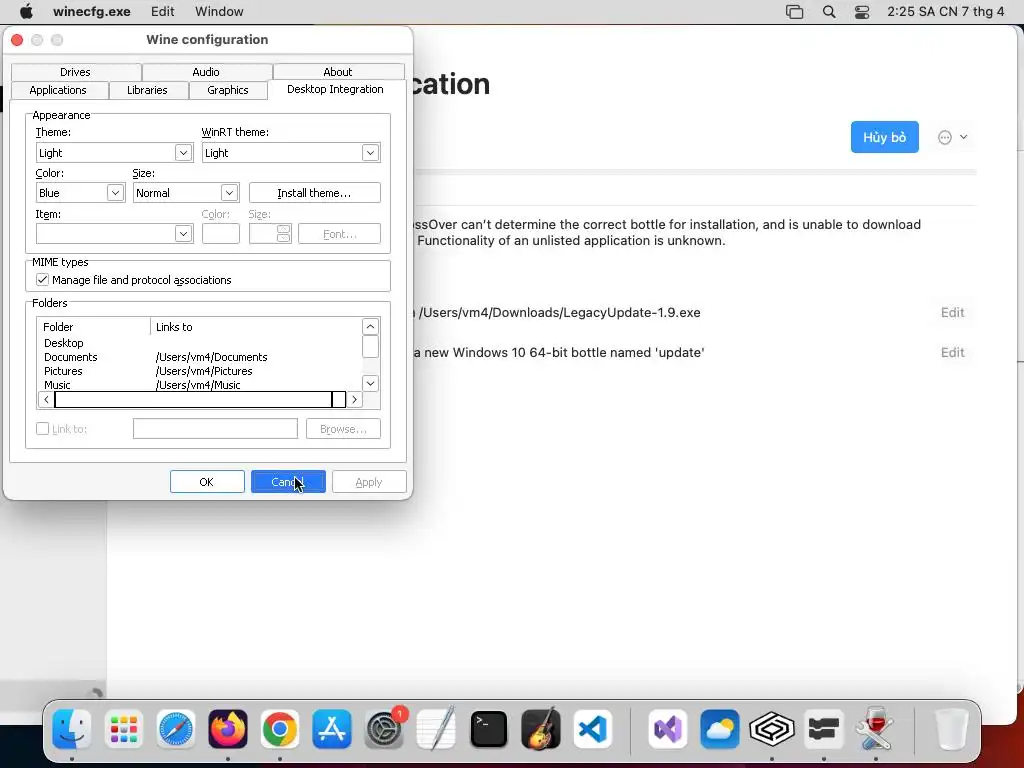The image size is (1024, 768).
Task: Open the winecfg.exe application menu
Action: pyautogui.click(x=91, y=11)
